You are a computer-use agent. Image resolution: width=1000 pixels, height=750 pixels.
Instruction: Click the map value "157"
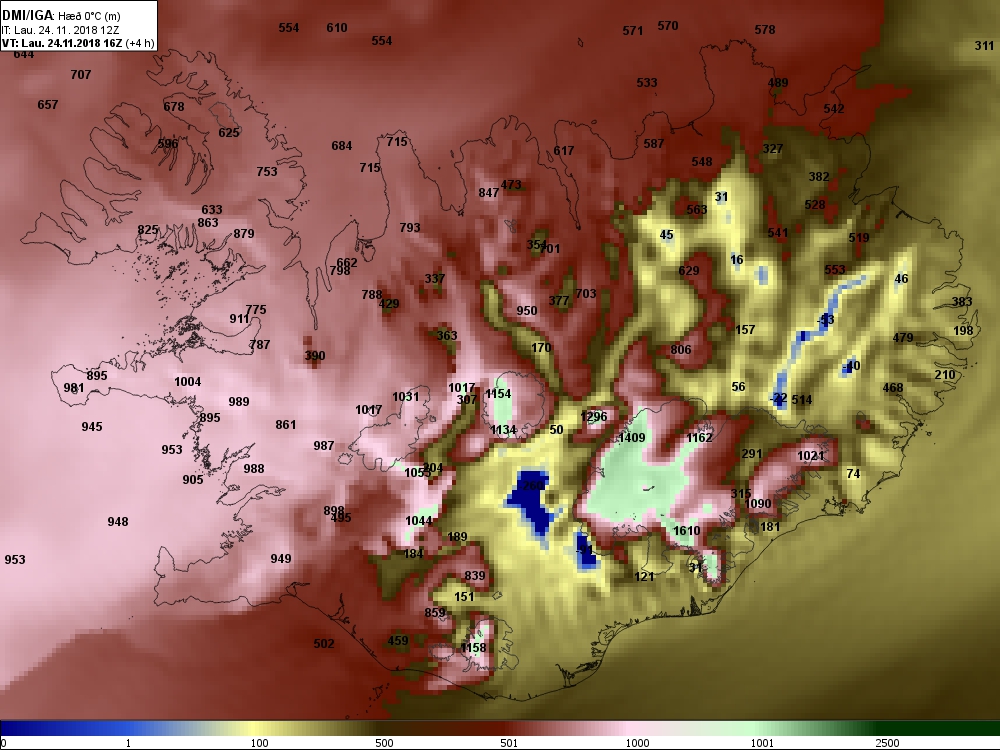(745, 330)
